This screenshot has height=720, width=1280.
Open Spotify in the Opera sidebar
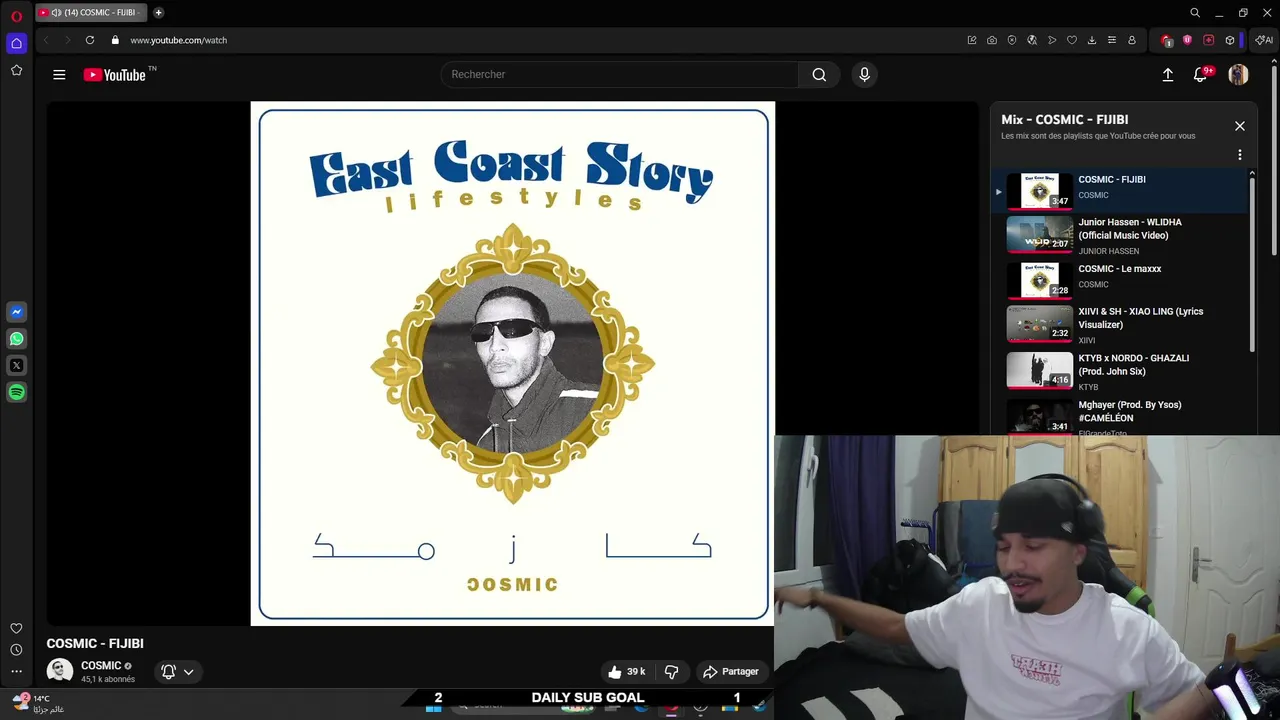pyautogui.click(x=16, y=393)
